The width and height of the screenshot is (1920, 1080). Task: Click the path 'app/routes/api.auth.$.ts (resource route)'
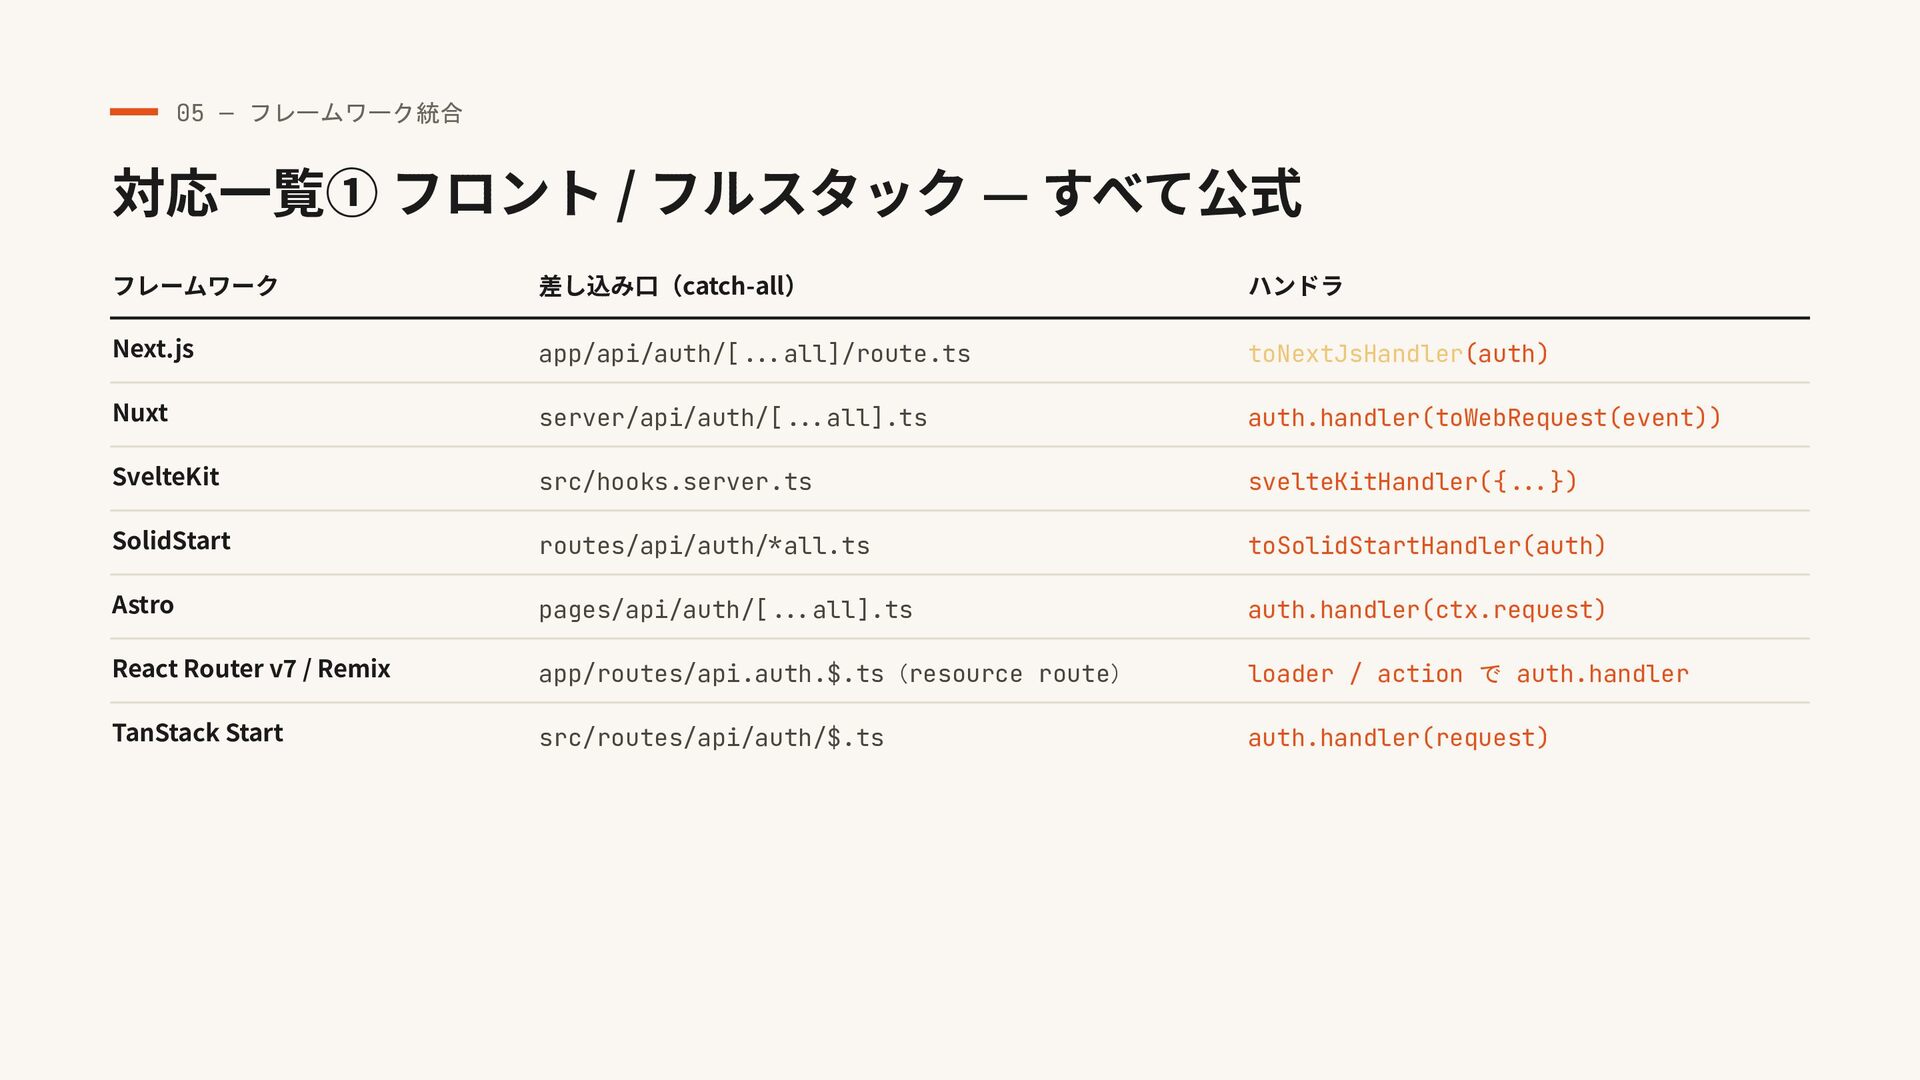(x=829, y=674)
